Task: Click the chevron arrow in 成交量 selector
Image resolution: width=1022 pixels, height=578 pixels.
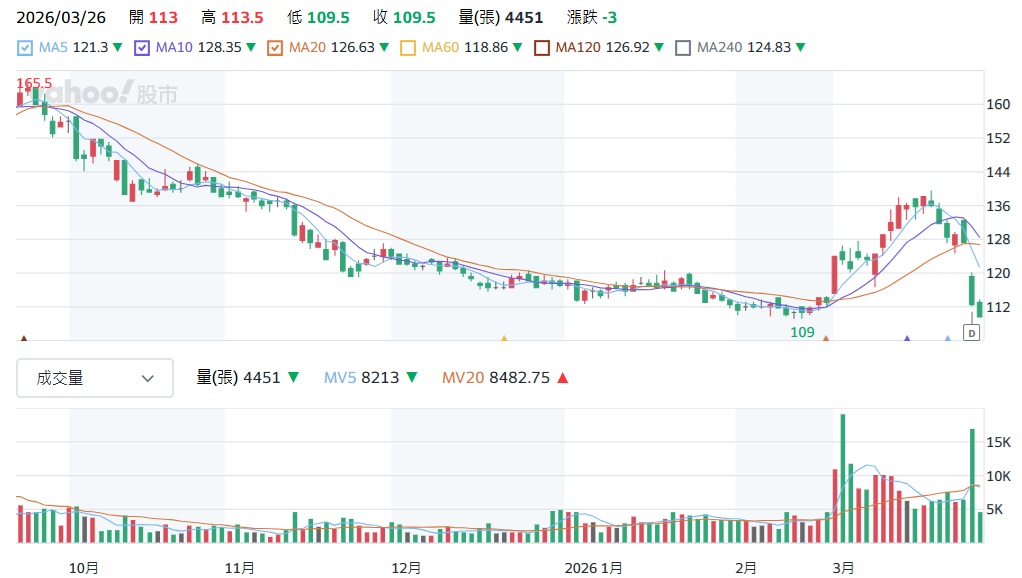Action: pyautogui.click(x=148, y=378)
